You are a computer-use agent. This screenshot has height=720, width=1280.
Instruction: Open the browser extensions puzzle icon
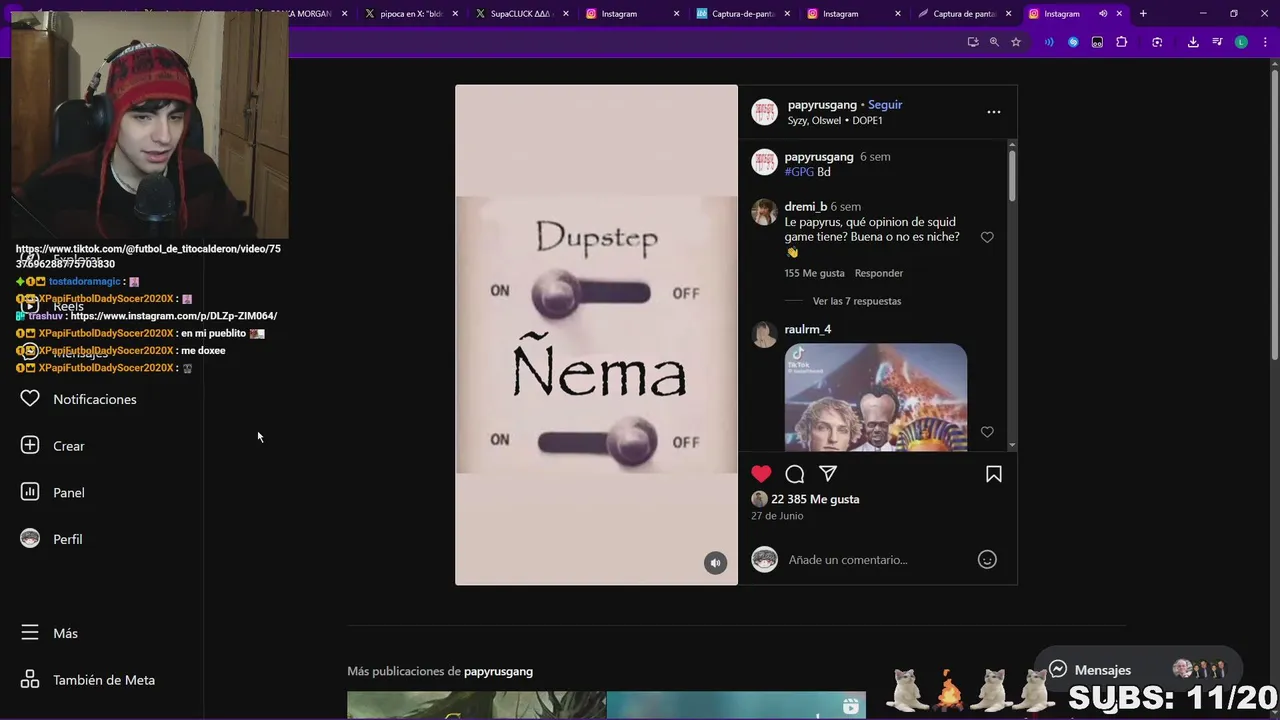(1121, 42)
